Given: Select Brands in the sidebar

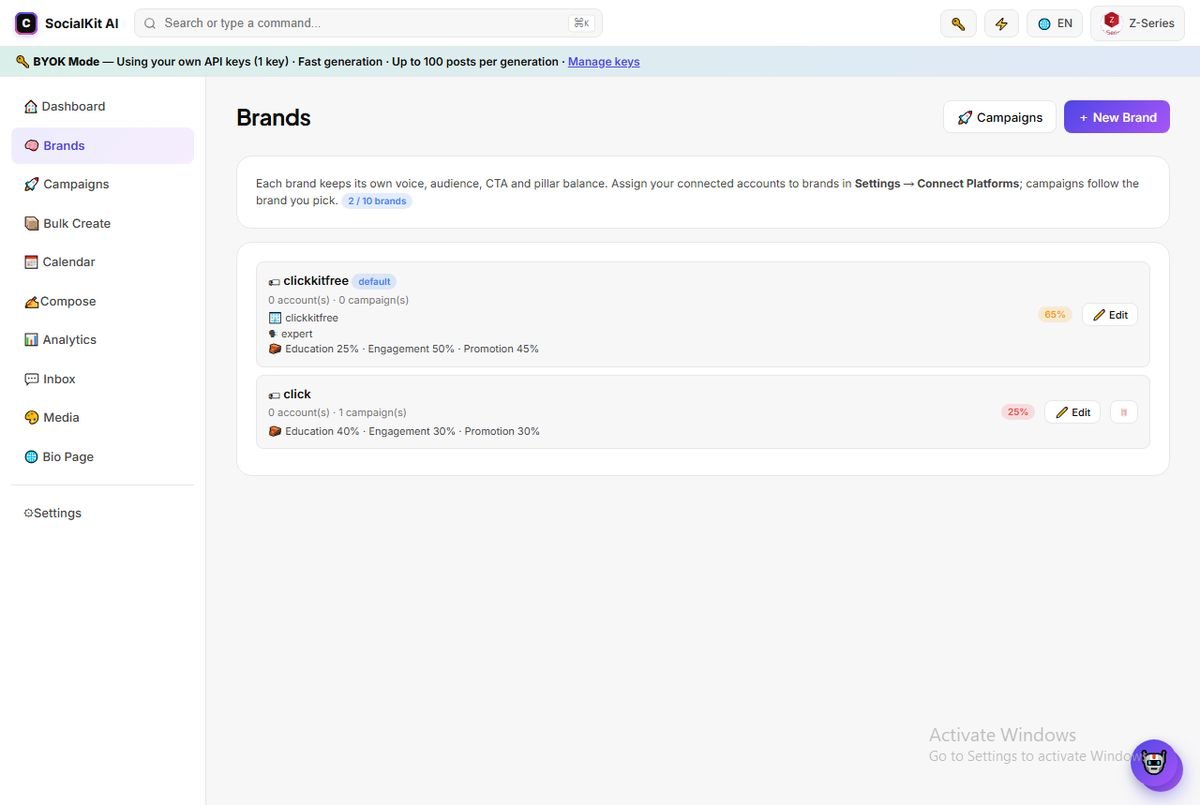Looking at the screenshot, I should click(102, 145).
